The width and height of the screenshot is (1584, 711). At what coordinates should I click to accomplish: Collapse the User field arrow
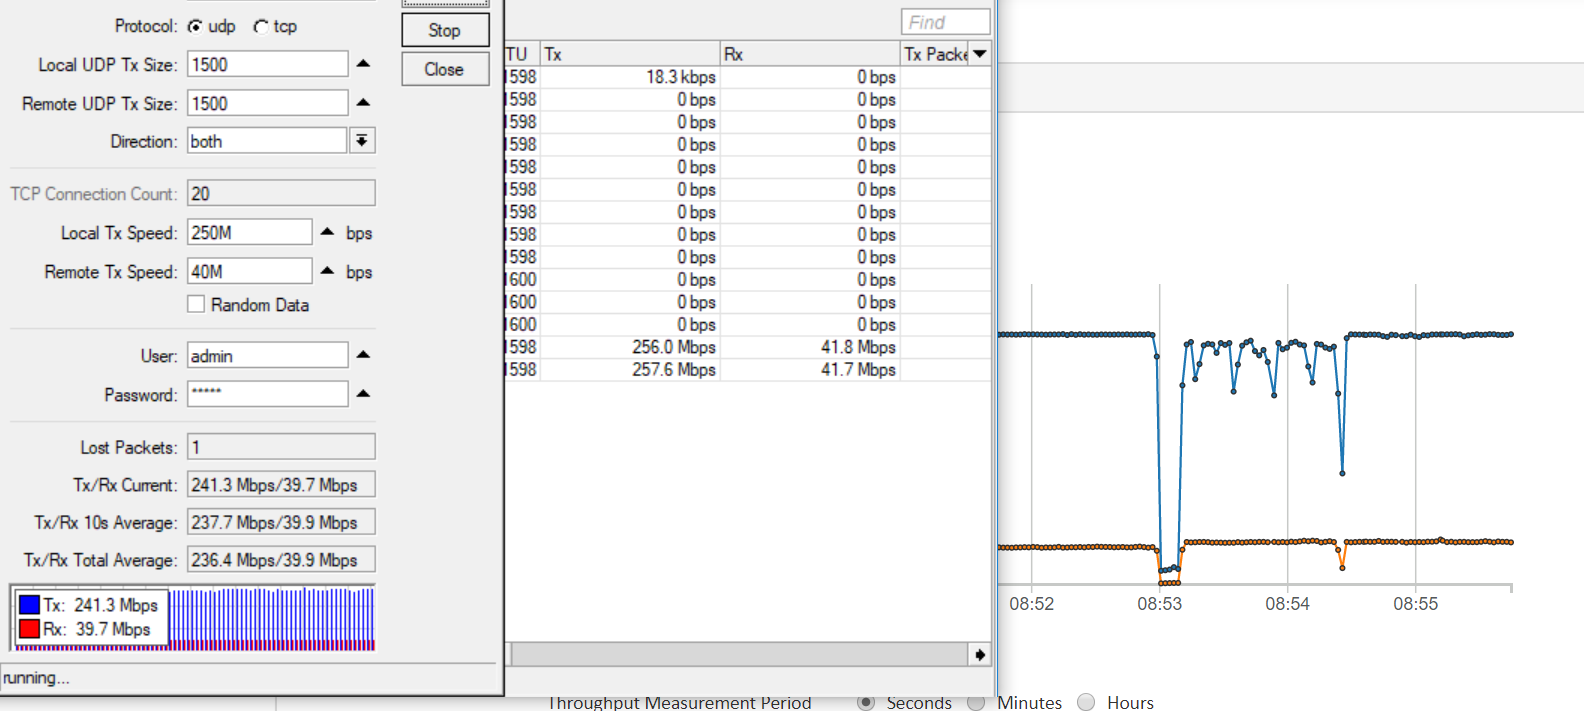point(363,355)
